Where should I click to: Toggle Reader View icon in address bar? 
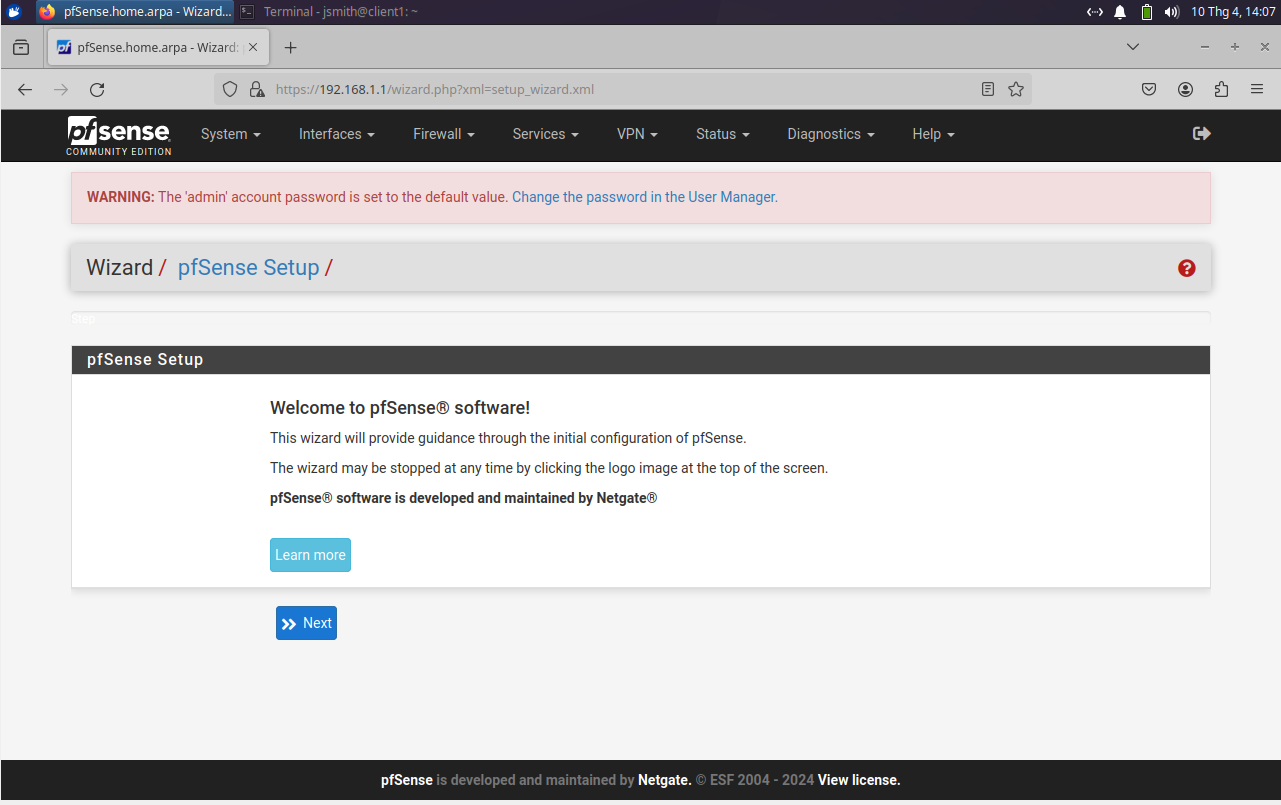988,89
